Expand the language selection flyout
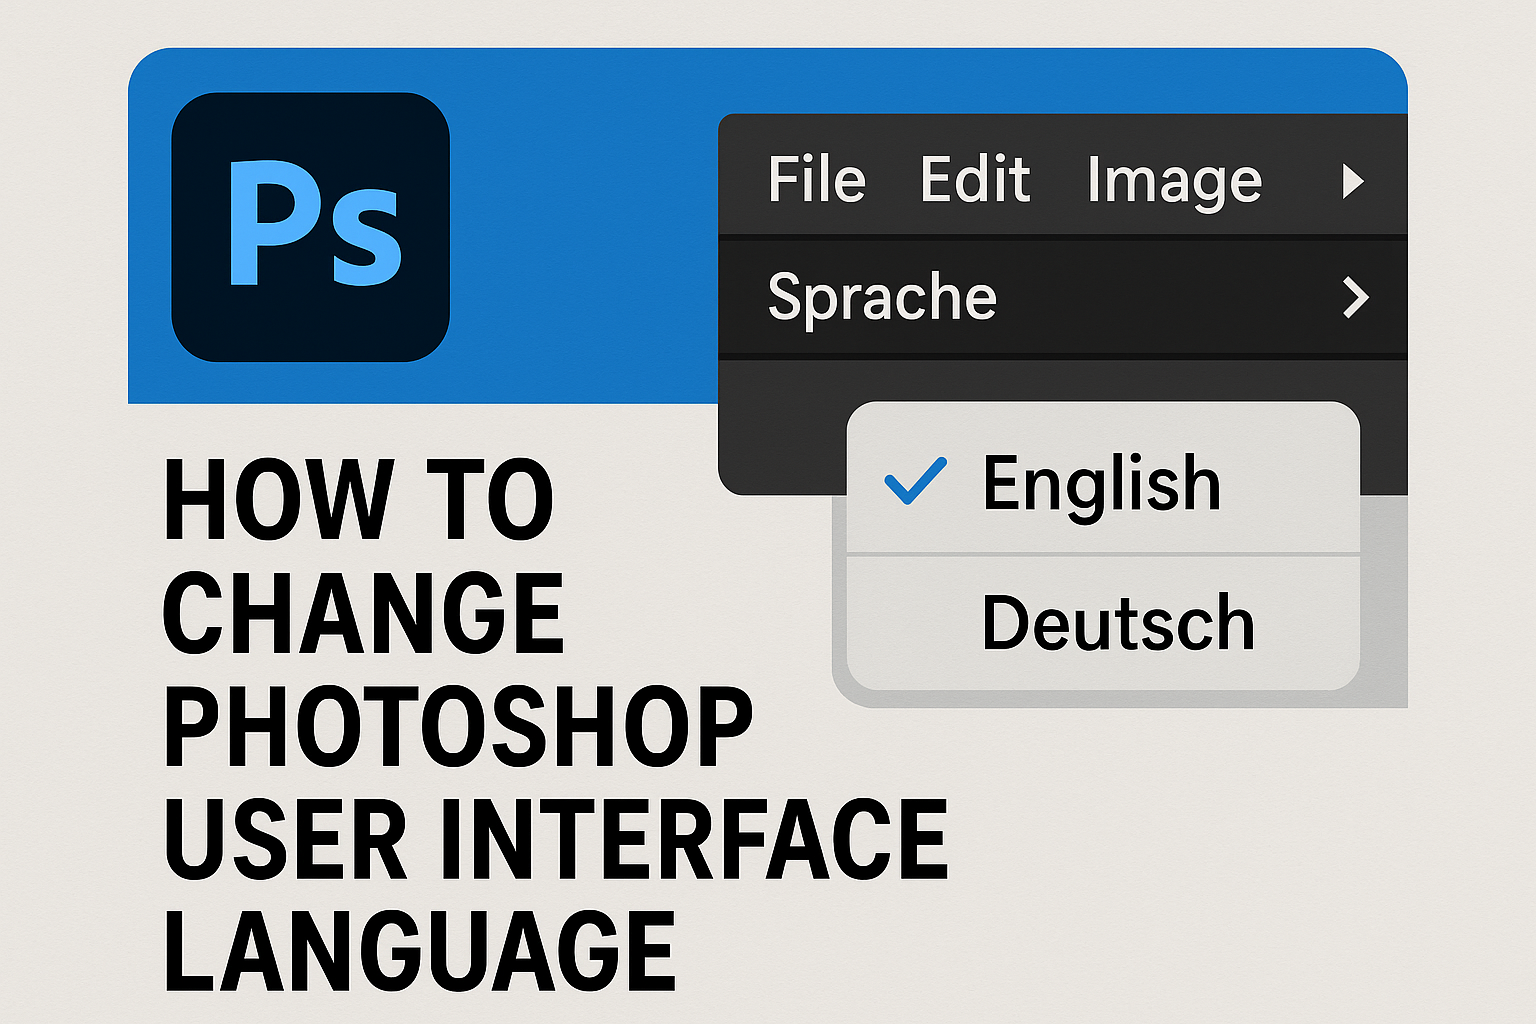 1357,297
